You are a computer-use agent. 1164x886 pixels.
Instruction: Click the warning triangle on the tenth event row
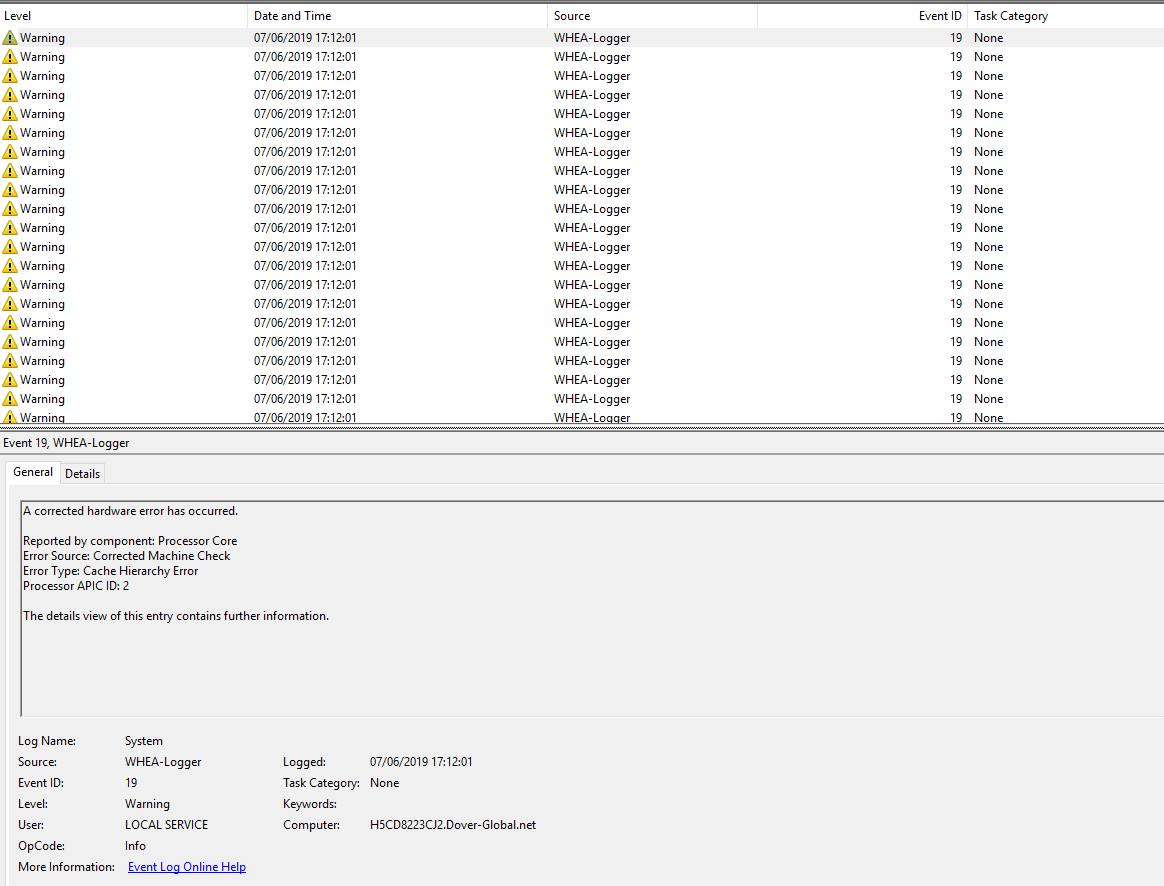9,208
